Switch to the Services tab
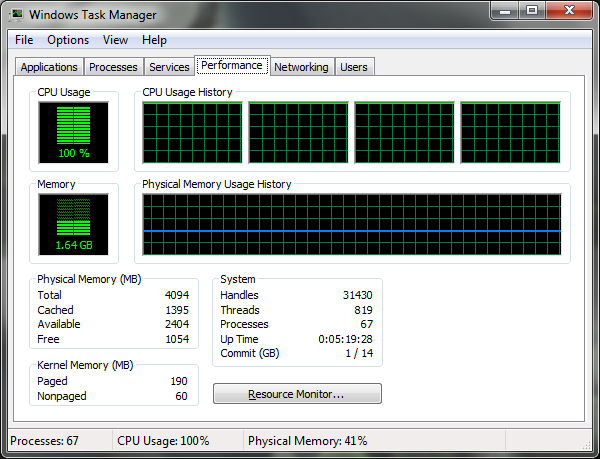This screenshot has height=459, width=600. [x=169, y=67]
